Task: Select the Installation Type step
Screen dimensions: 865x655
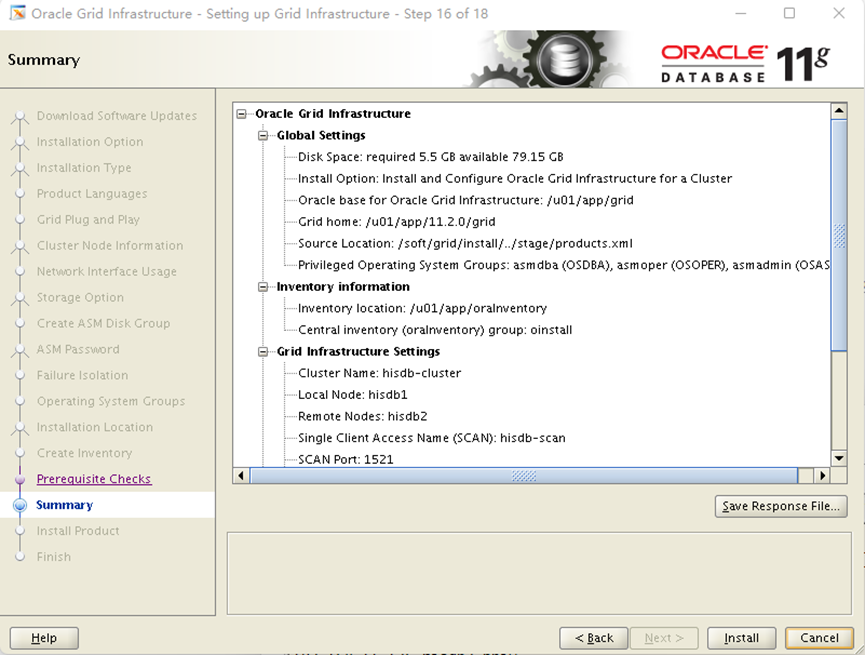Action: click(x=84, y=168)
